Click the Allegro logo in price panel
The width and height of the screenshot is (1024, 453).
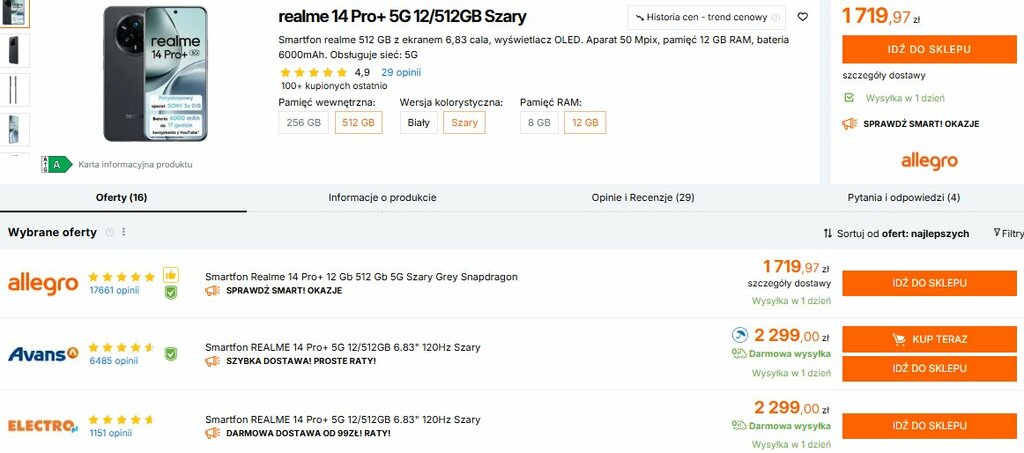tap(929, 161)
